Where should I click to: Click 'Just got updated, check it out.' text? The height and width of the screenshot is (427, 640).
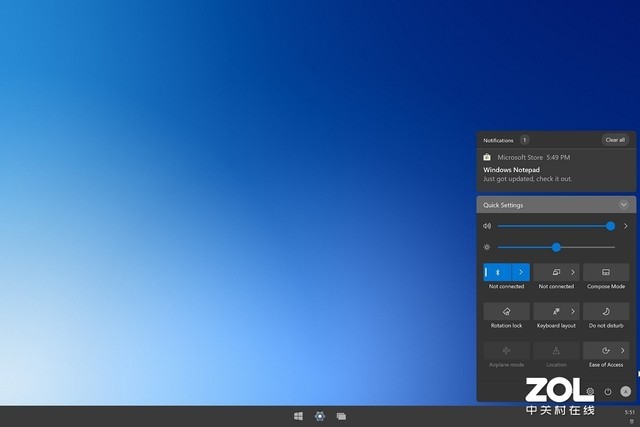coord(527,179)
